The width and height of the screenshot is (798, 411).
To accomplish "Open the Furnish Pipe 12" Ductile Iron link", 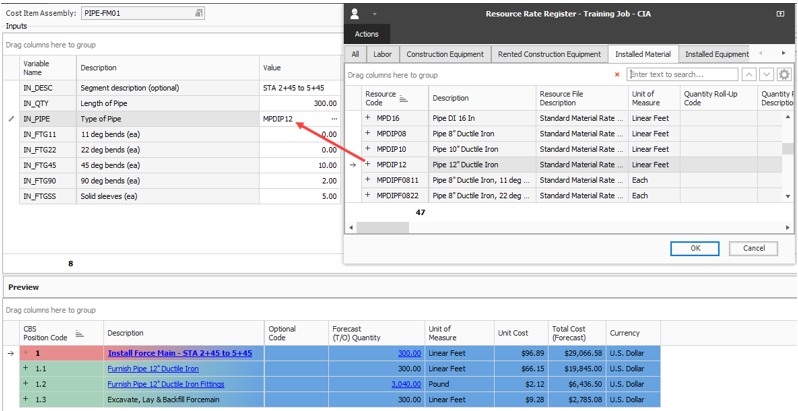I will pos(152,368).
